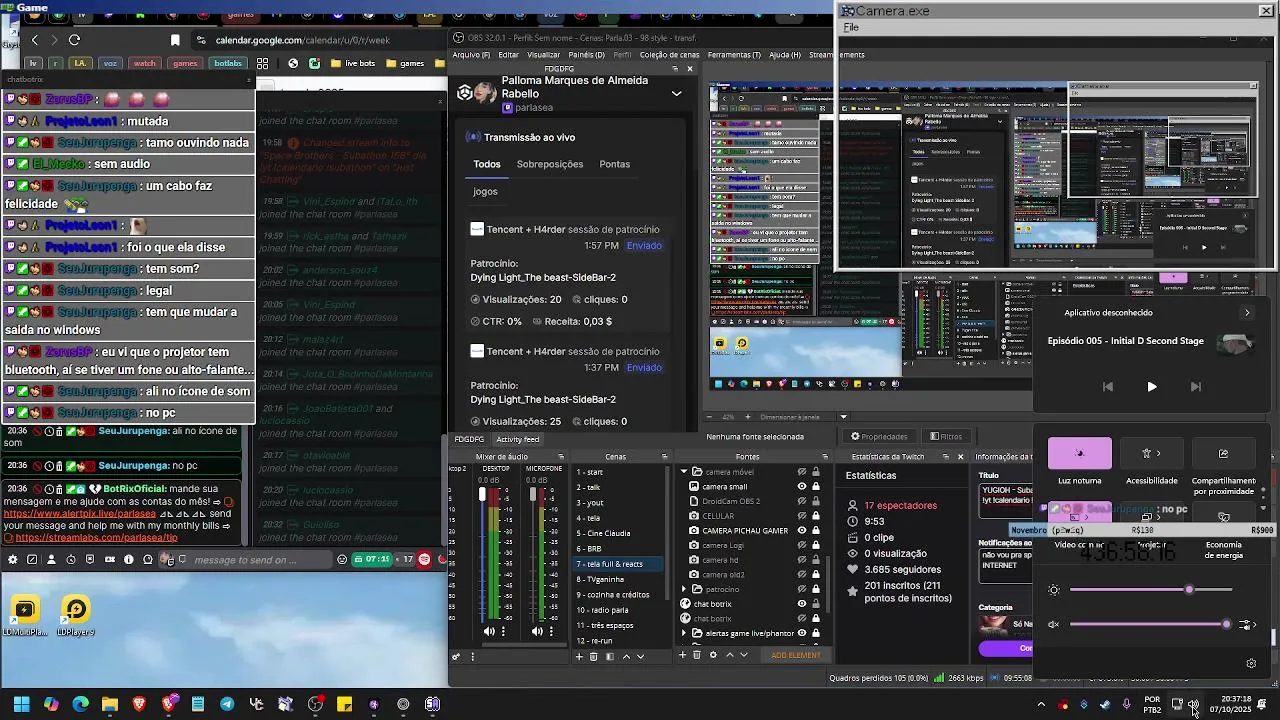
Task: Open Brave browser from the taskbar
Action: [x=139, y=704]
